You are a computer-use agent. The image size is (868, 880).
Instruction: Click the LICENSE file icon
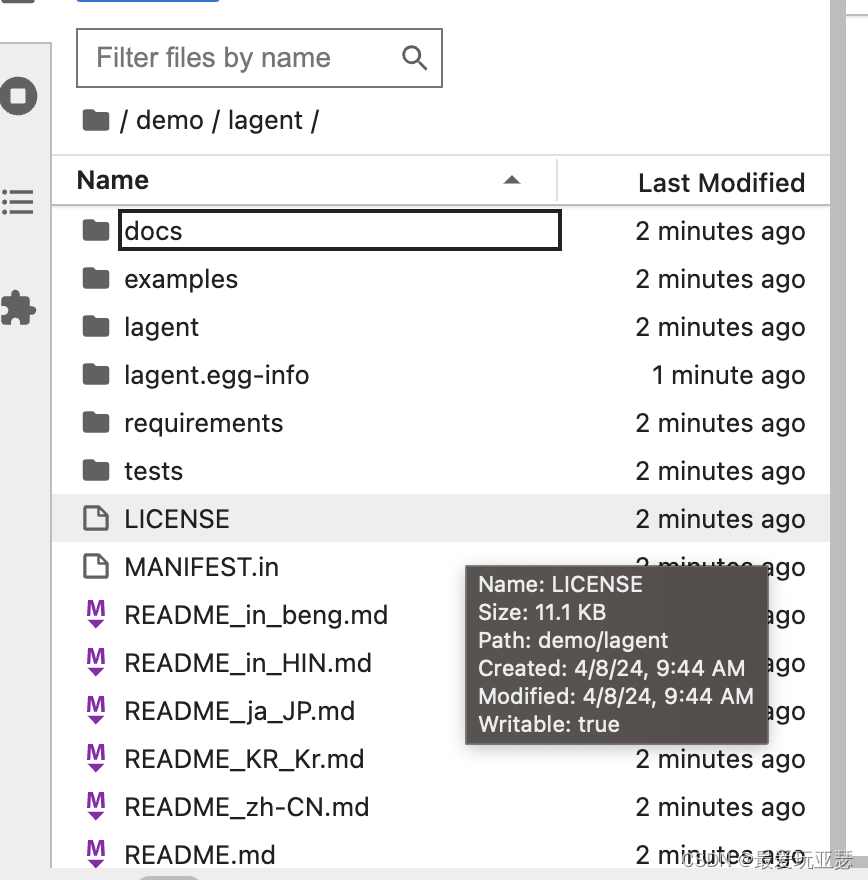coord(96,518)
